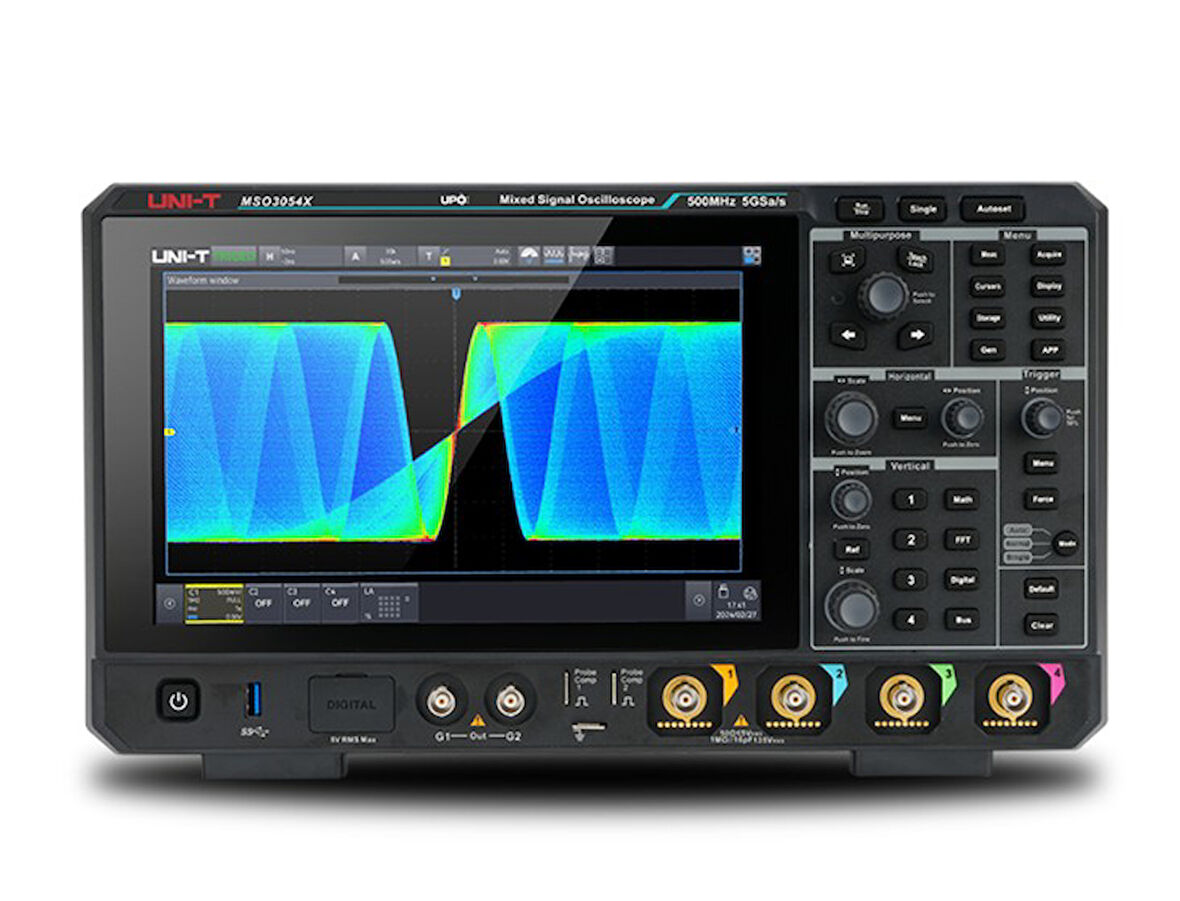1180x901 pixels.
Task: Open the Measure menu with the Meas button
Action: (987, 255)
